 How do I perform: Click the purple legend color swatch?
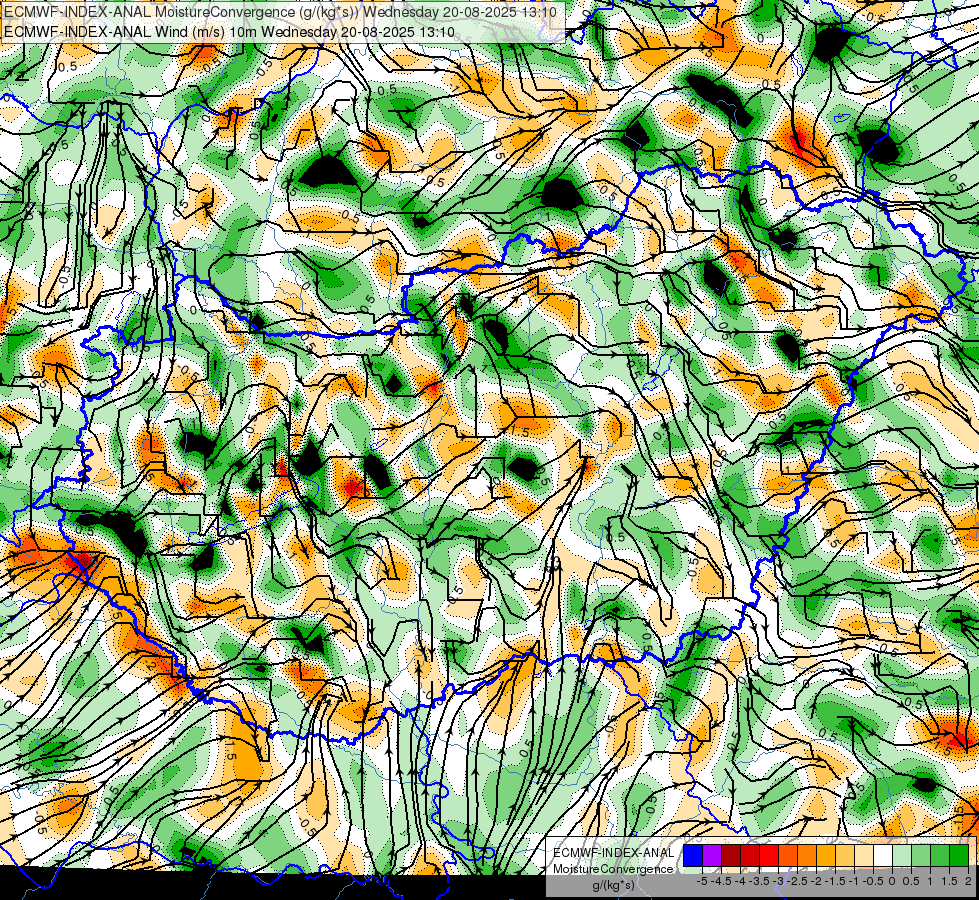pos(712,856)
